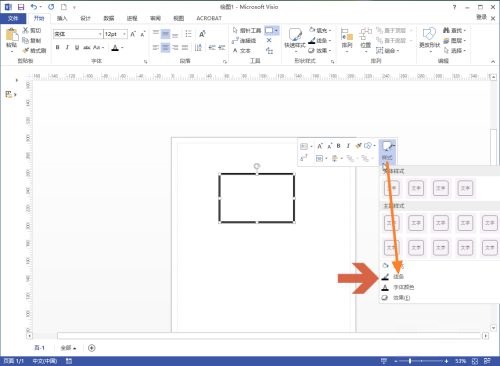This screenshot has height=366, width=500.
Task: Switch to the Insert (插入) tab
Action: [62, 18]
